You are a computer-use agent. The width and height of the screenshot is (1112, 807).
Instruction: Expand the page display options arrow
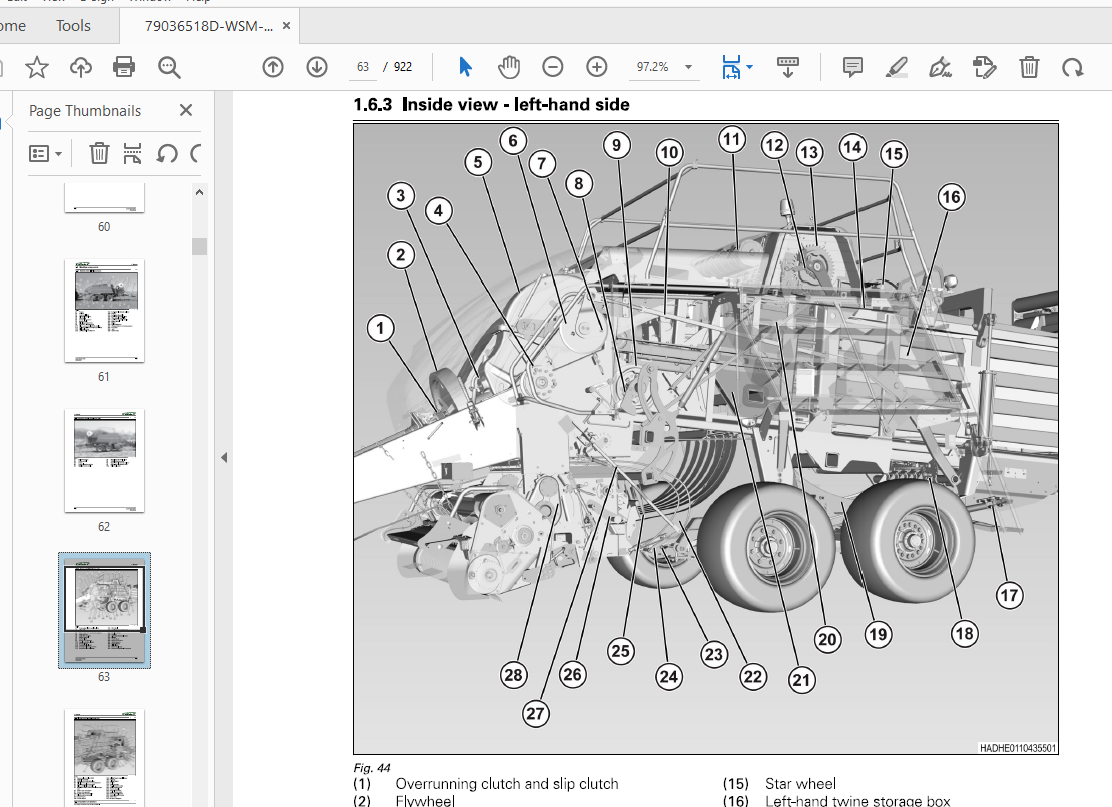click(x=750, y=67)
